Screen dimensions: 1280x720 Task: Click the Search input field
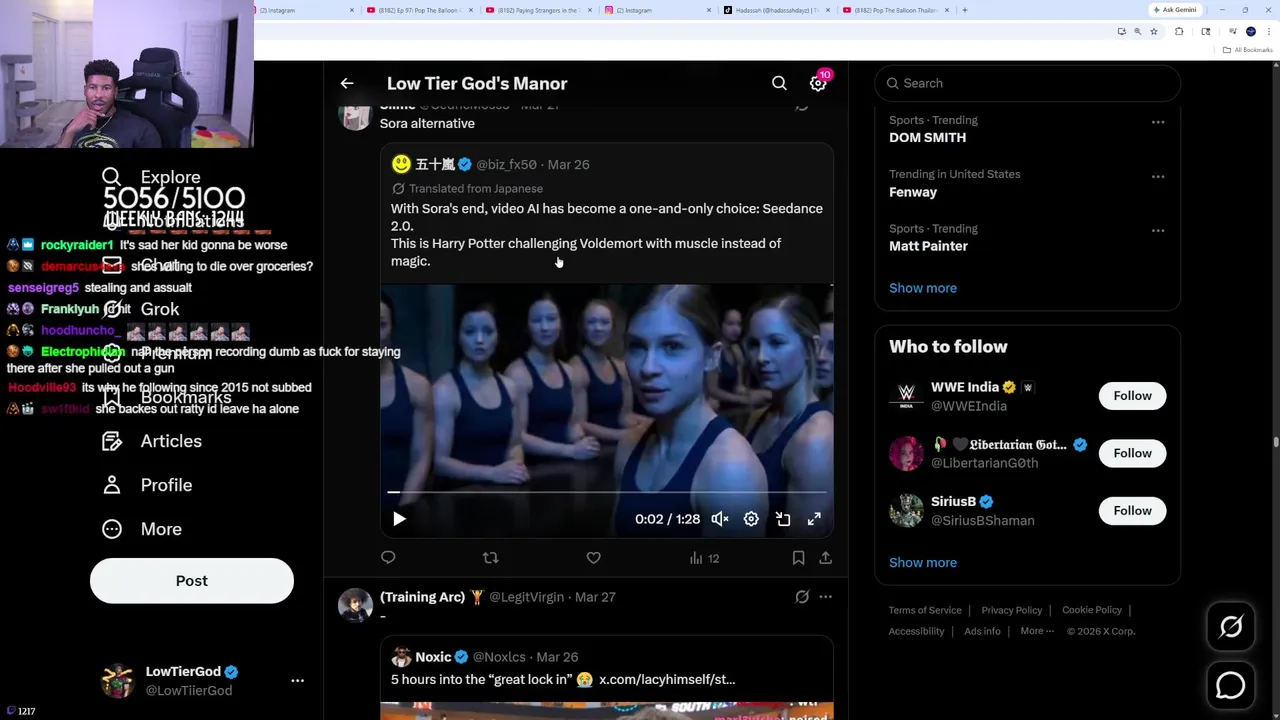point(1028,83)
